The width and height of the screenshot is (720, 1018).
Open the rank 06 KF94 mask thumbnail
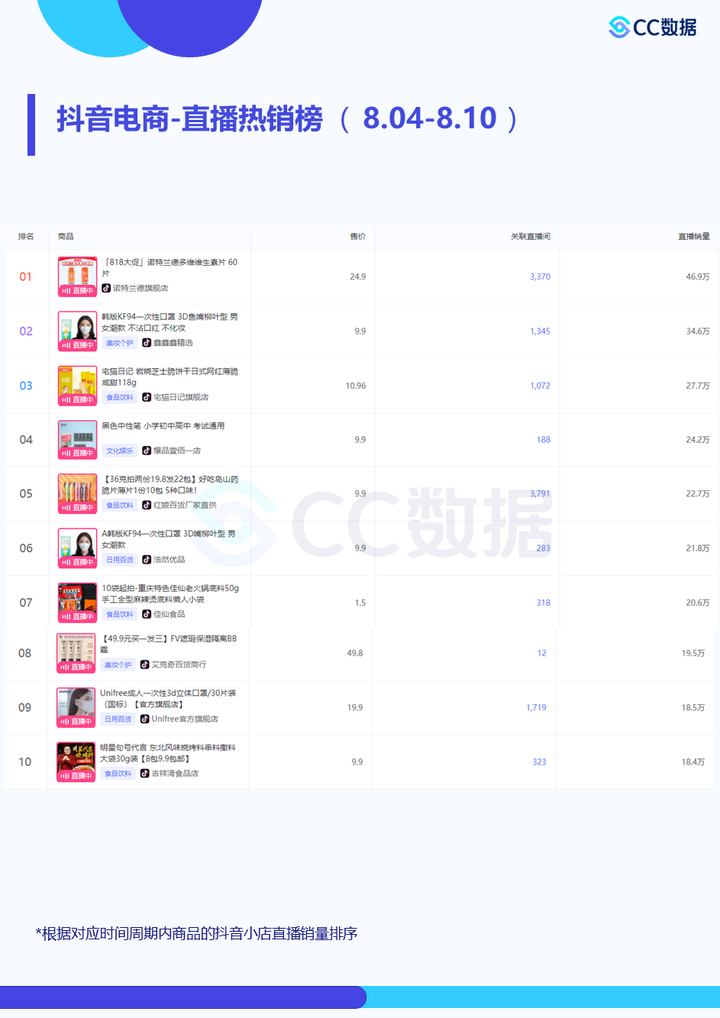coord(77,548)
